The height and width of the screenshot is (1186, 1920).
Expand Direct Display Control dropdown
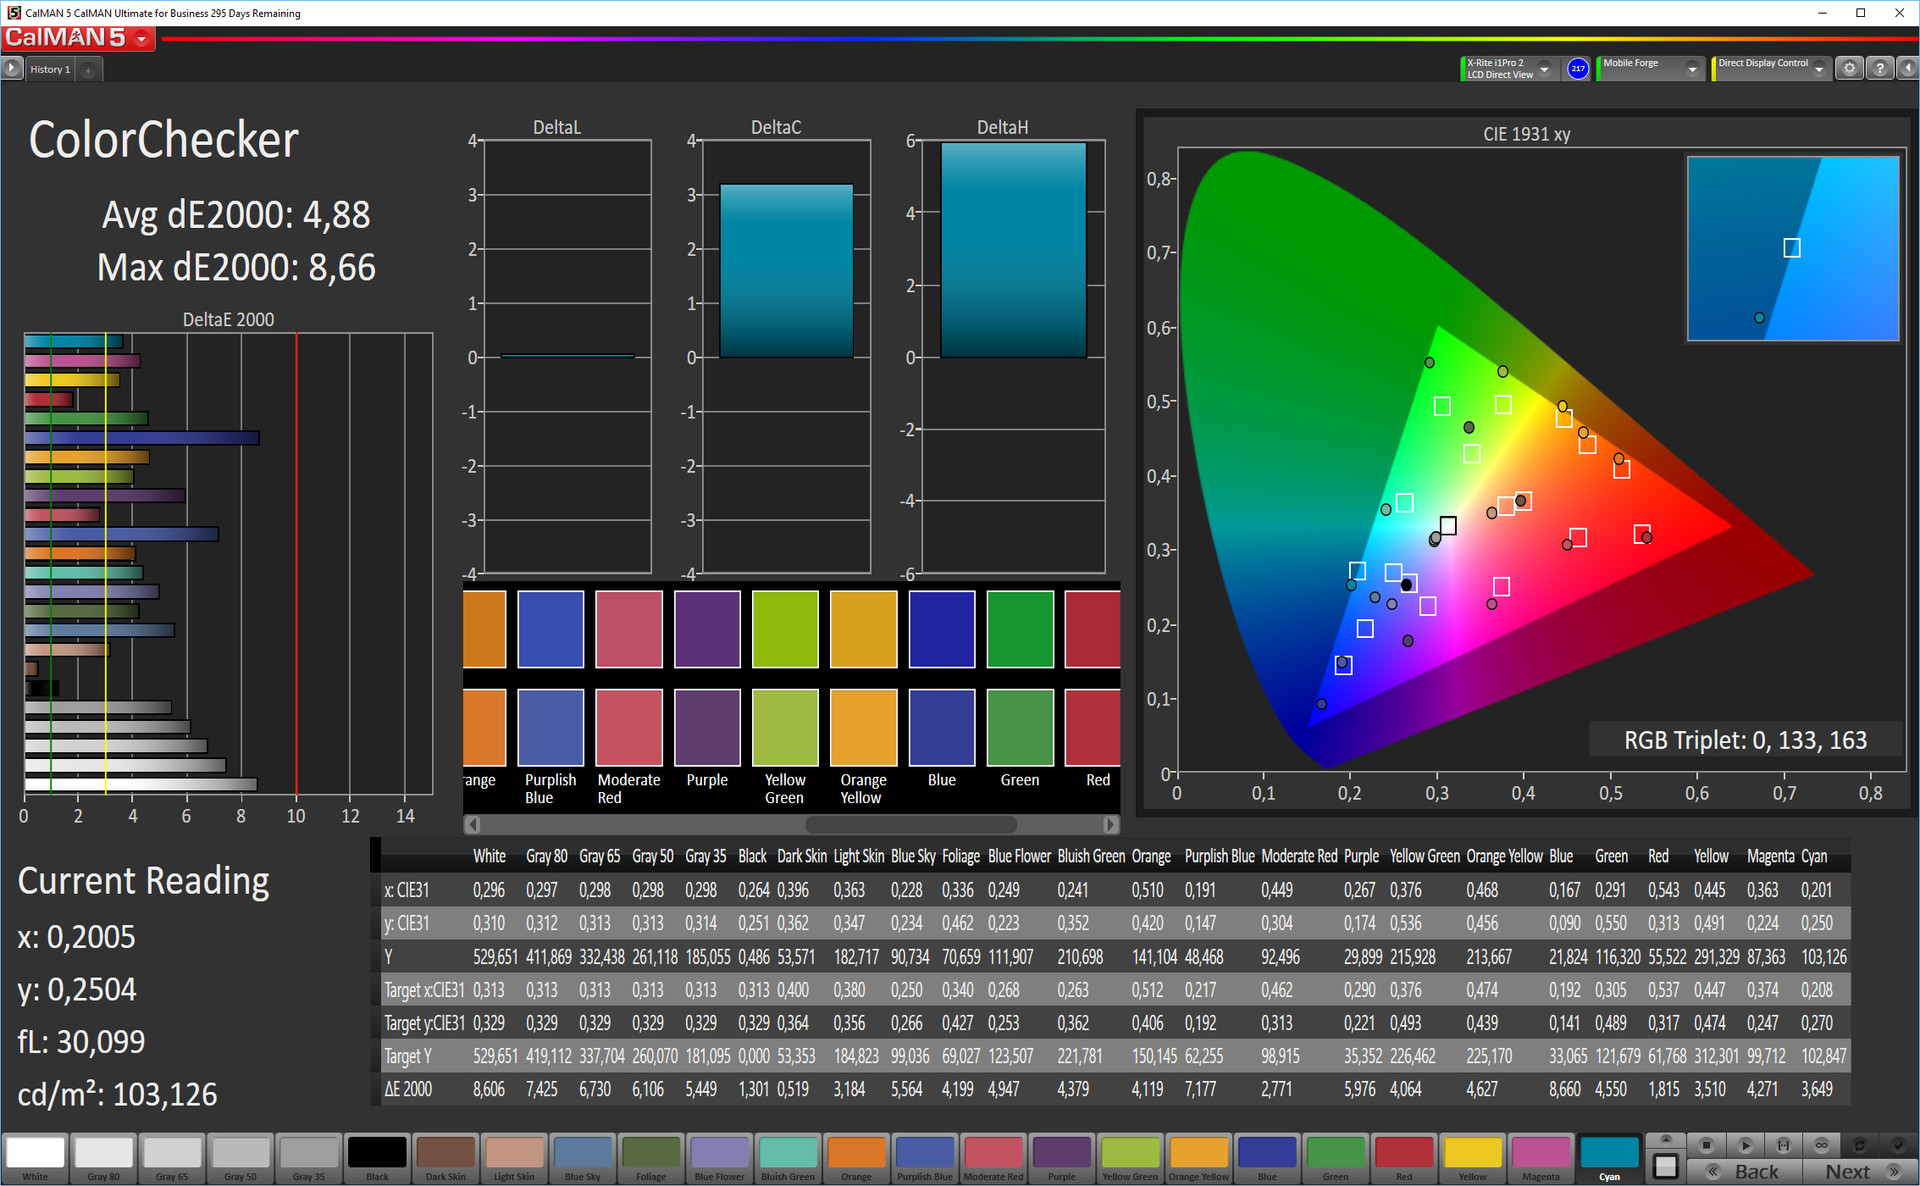pyautogui.click(x=1819, y=69)
